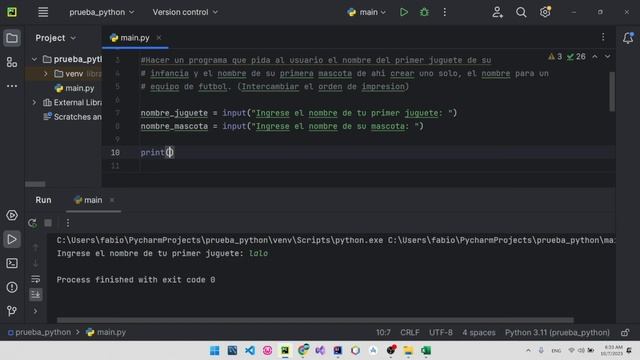This screenshot has height=360, width=640.
Task: Close main tab in Run panel
Action: (112, 200)
